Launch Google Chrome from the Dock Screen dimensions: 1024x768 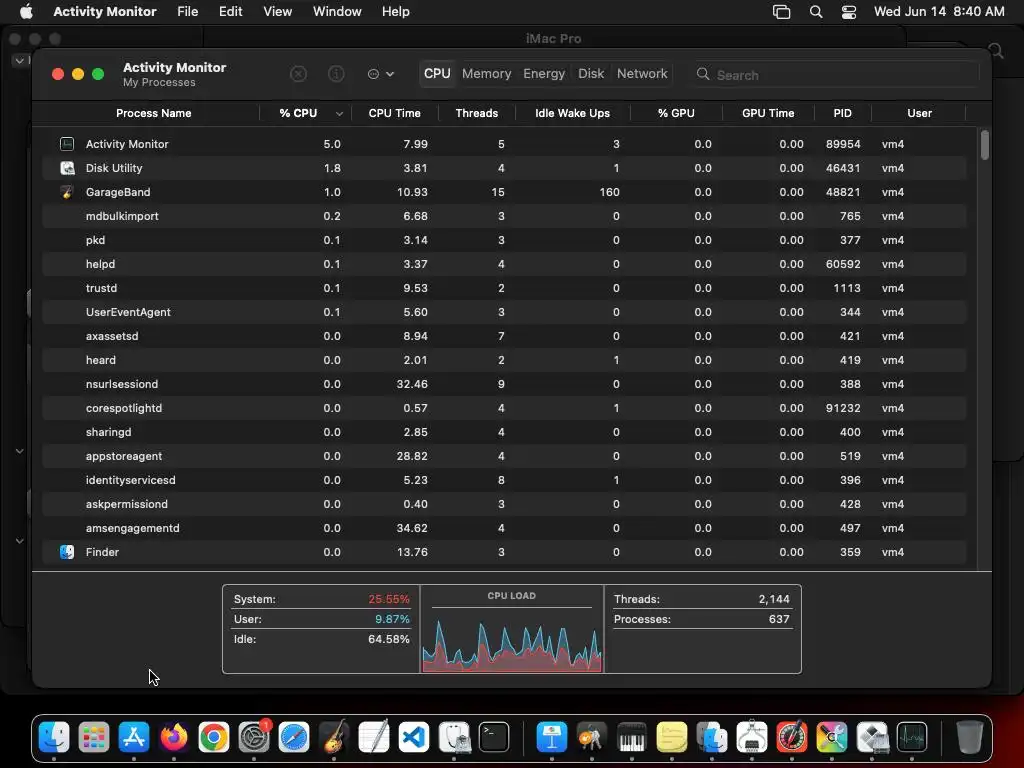pos(214,738)
